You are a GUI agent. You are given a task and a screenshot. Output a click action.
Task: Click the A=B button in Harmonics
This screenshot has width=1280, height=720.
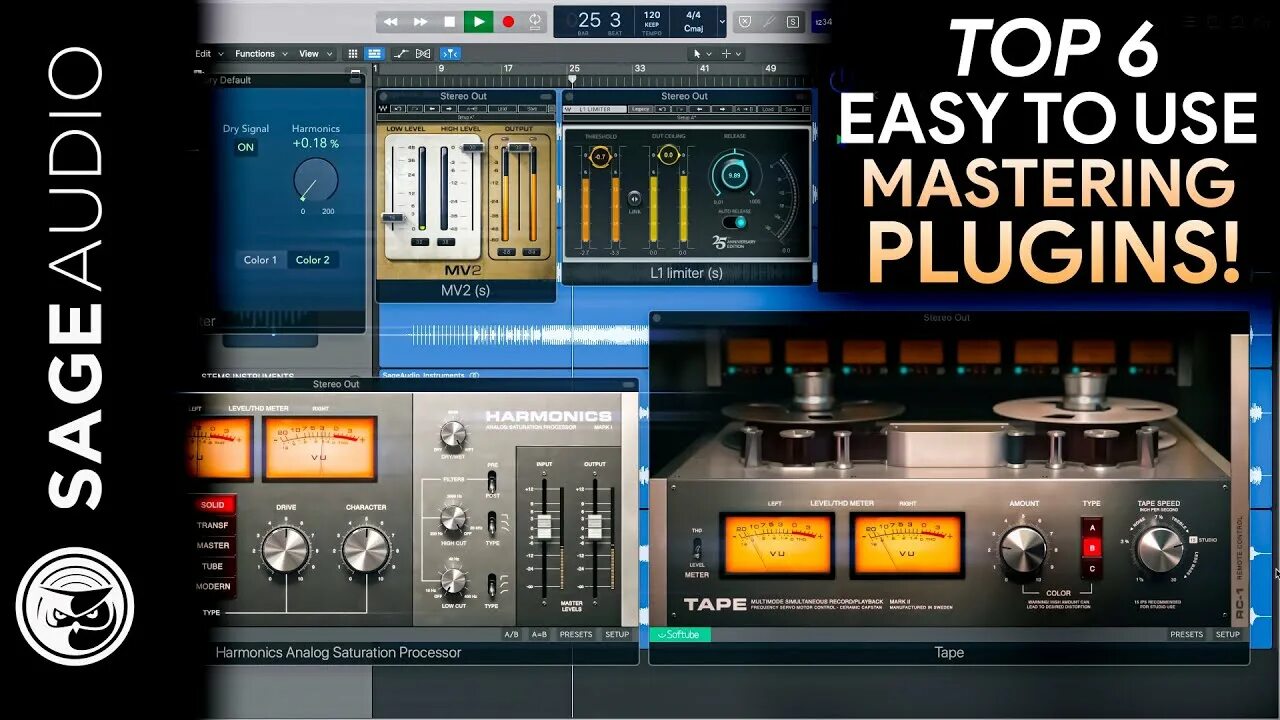coord(539,634)
